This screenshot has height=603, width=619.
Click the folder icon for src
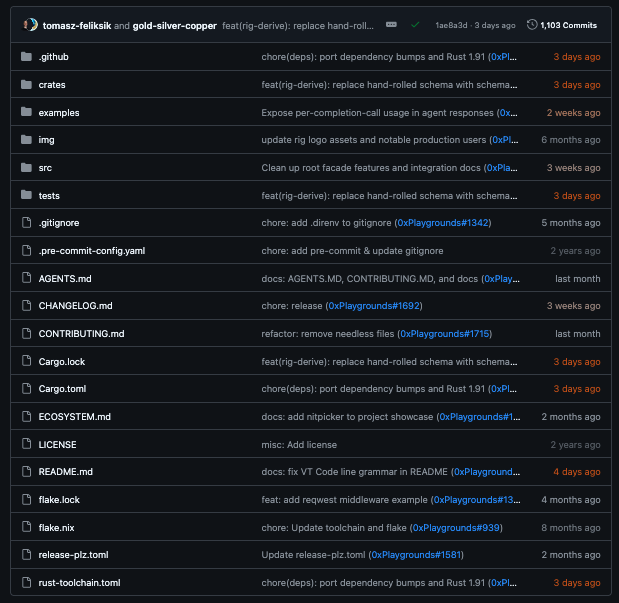click(26, 167)
